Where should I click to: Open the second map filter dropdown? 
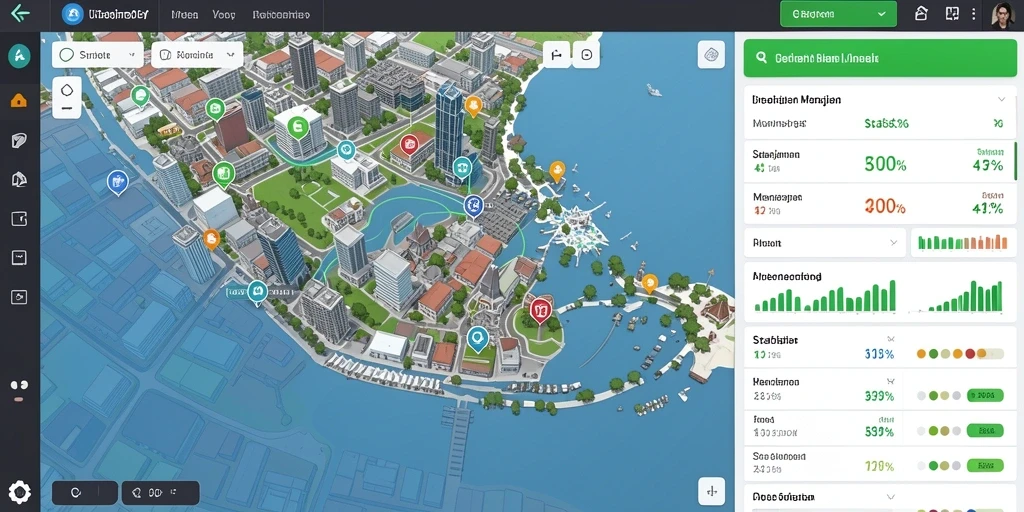coord(197,56)
